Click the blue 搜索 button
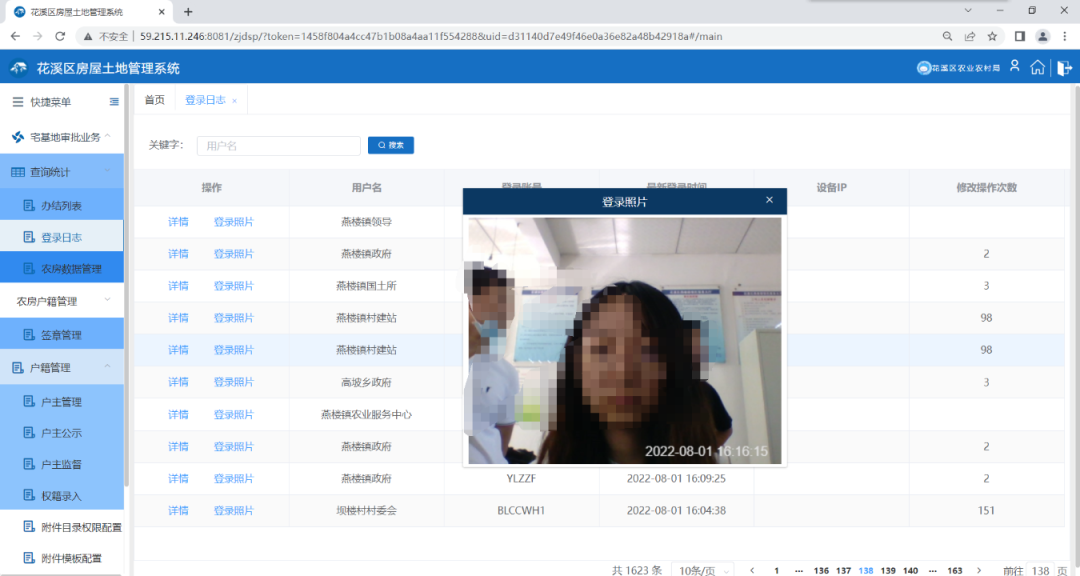This screenshot has height=576, width=1080. (391, 145)
